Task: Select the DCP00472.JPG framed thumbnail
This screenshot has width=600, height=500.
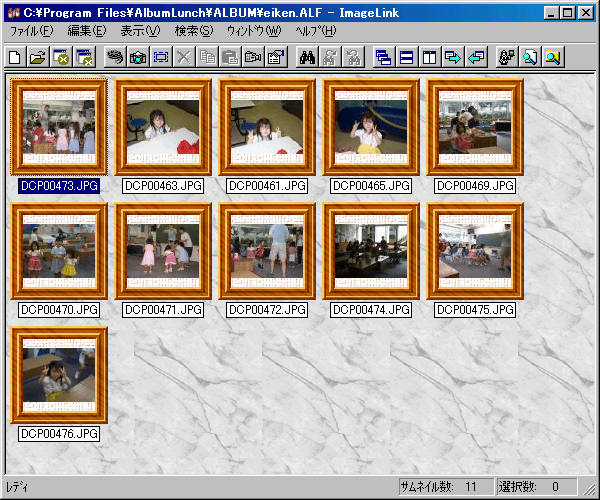Action: (x=267, y=251)
